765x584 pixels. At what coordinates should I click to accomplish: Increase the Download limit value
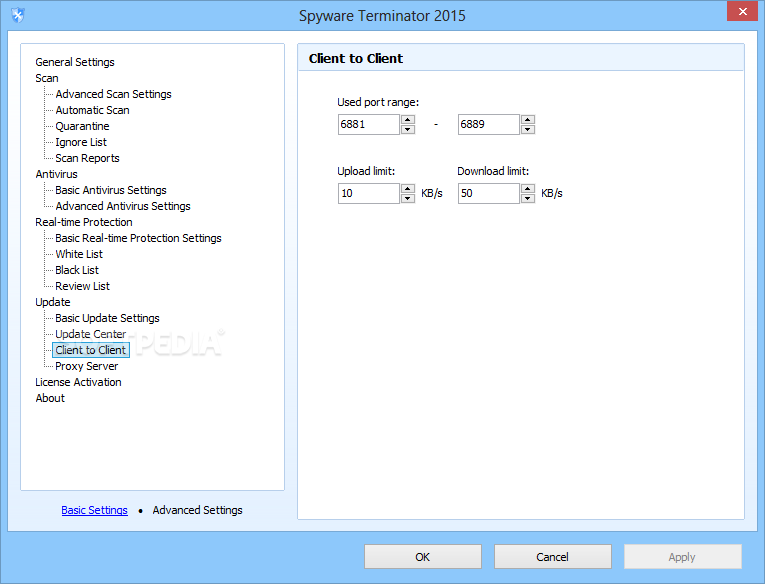point(528,188)
